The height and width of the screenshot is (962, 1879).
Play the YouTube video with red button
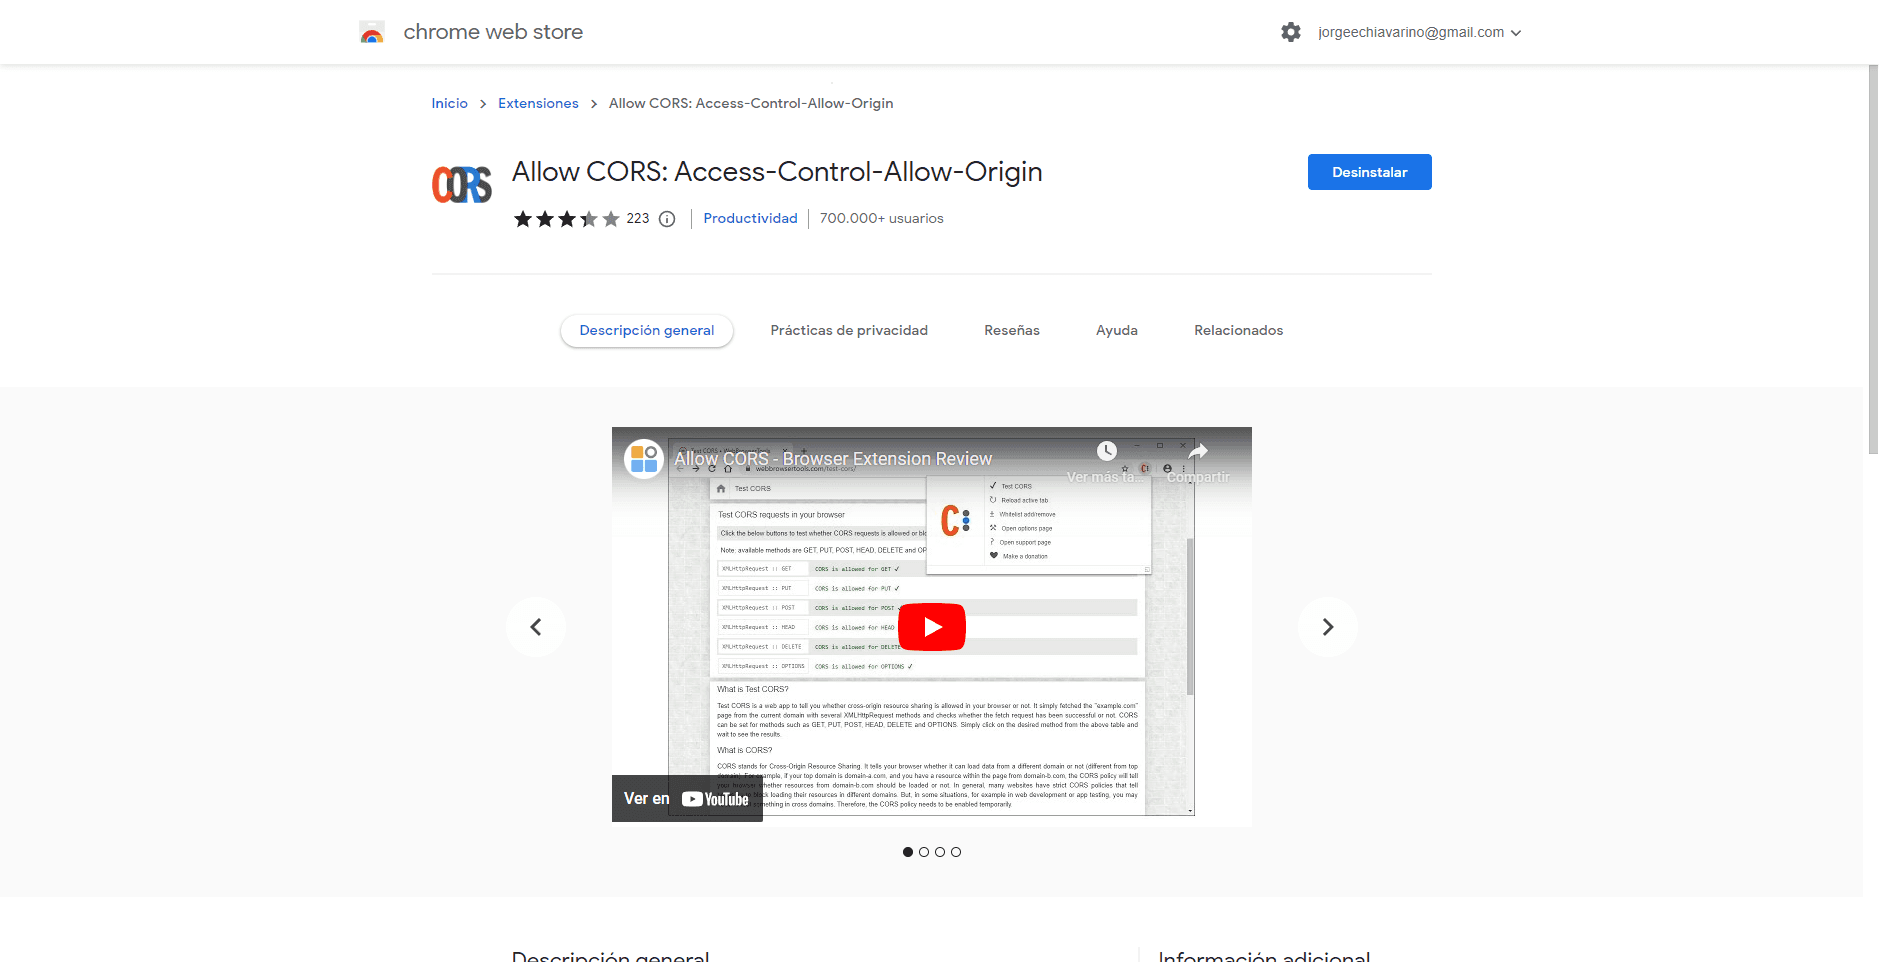932,627
